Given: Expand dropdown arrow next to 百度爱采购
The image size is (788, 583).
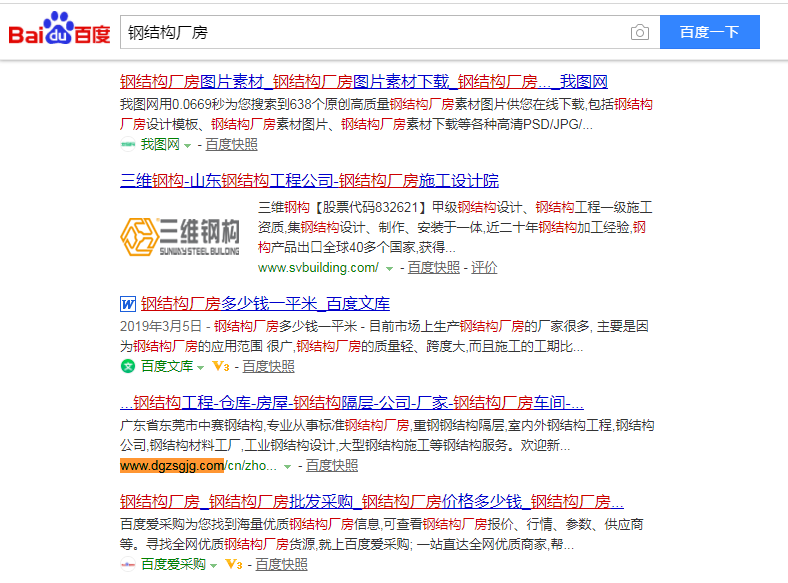Looking at the screenshot, I should [x=214, y=566].
